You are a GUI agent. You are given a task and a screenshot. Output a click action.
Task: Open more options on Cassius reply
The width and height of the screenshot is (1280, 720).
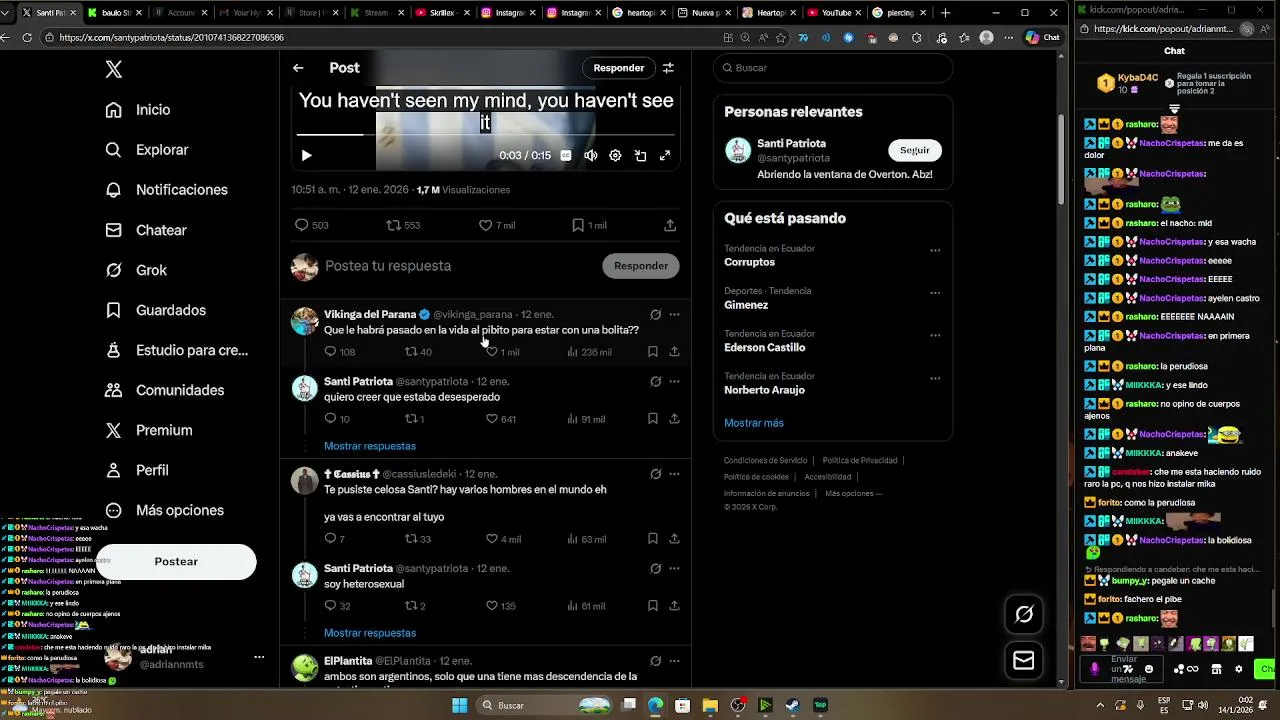pos(674,474)
